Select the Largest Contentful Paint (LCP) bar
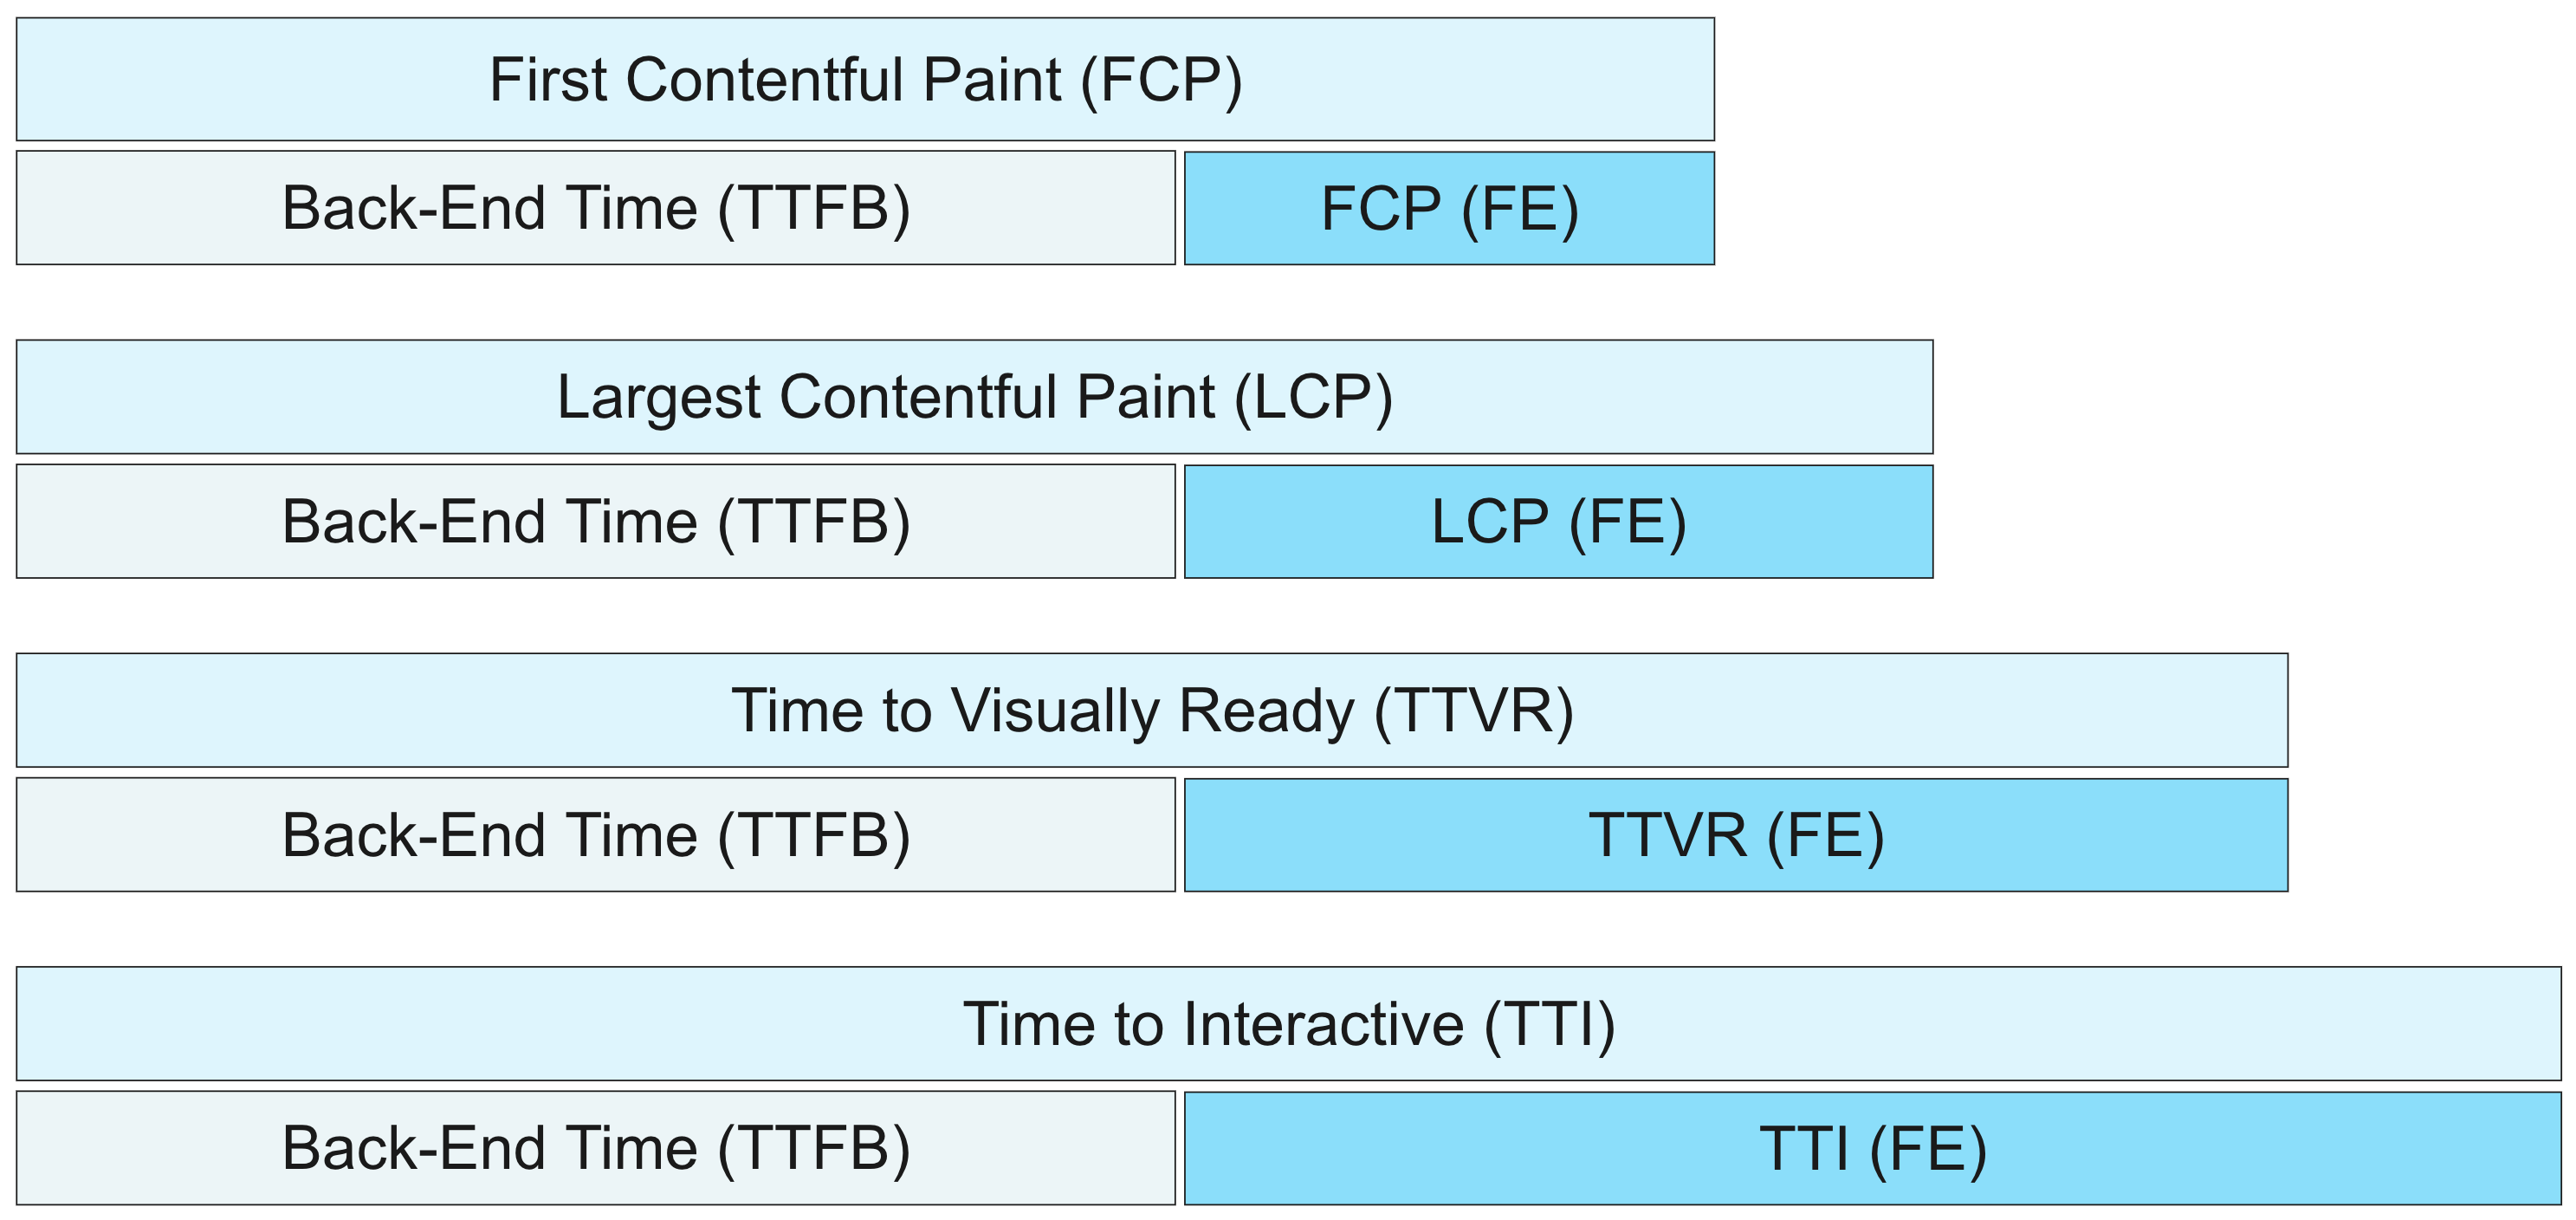Screen dimensions: 2576x1220 pyautogui.click(x=974, y=397)
